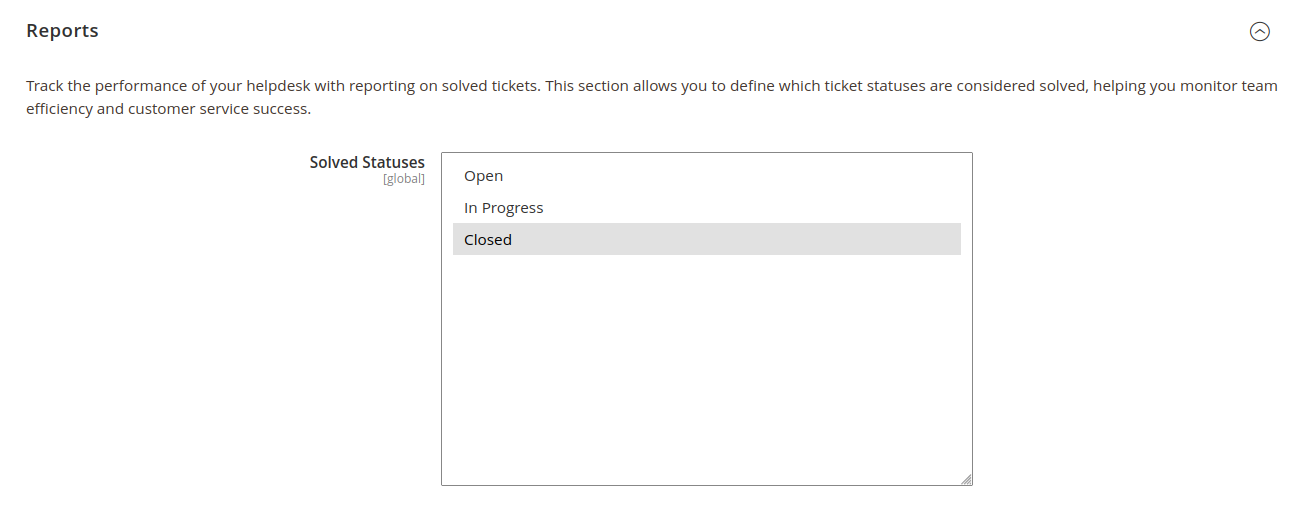Click the word Reports at top left
This screenshot has width=1301, height=512.
(x=62, y=31)
